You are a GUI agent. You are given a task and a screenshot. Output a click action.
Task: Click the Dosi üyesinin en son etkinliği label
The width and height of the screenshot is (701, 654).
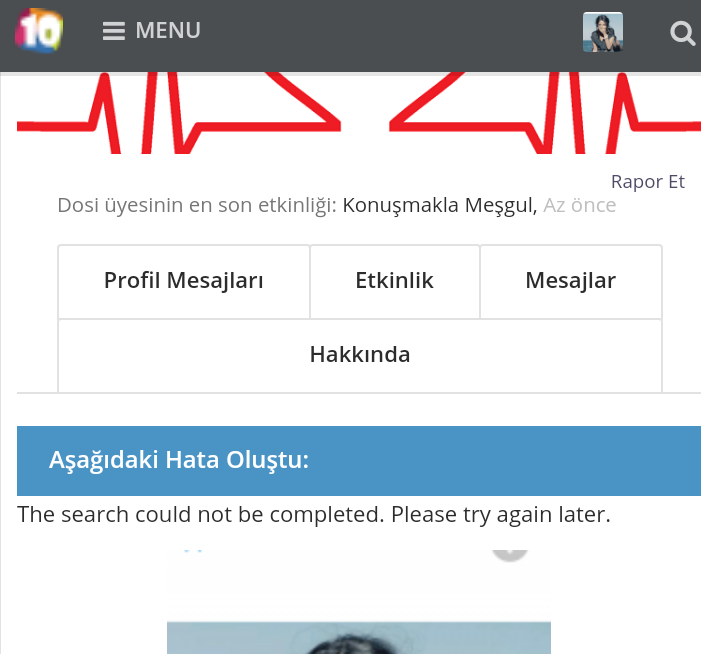197,205
